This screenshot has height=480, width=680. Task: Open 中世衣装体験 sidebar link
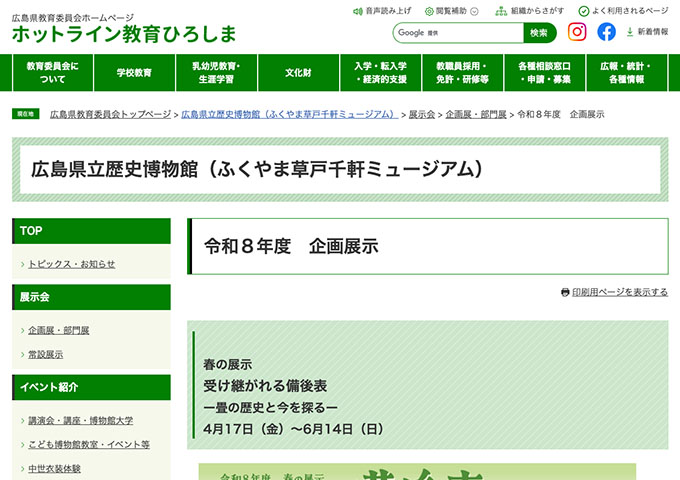(54, 469)
